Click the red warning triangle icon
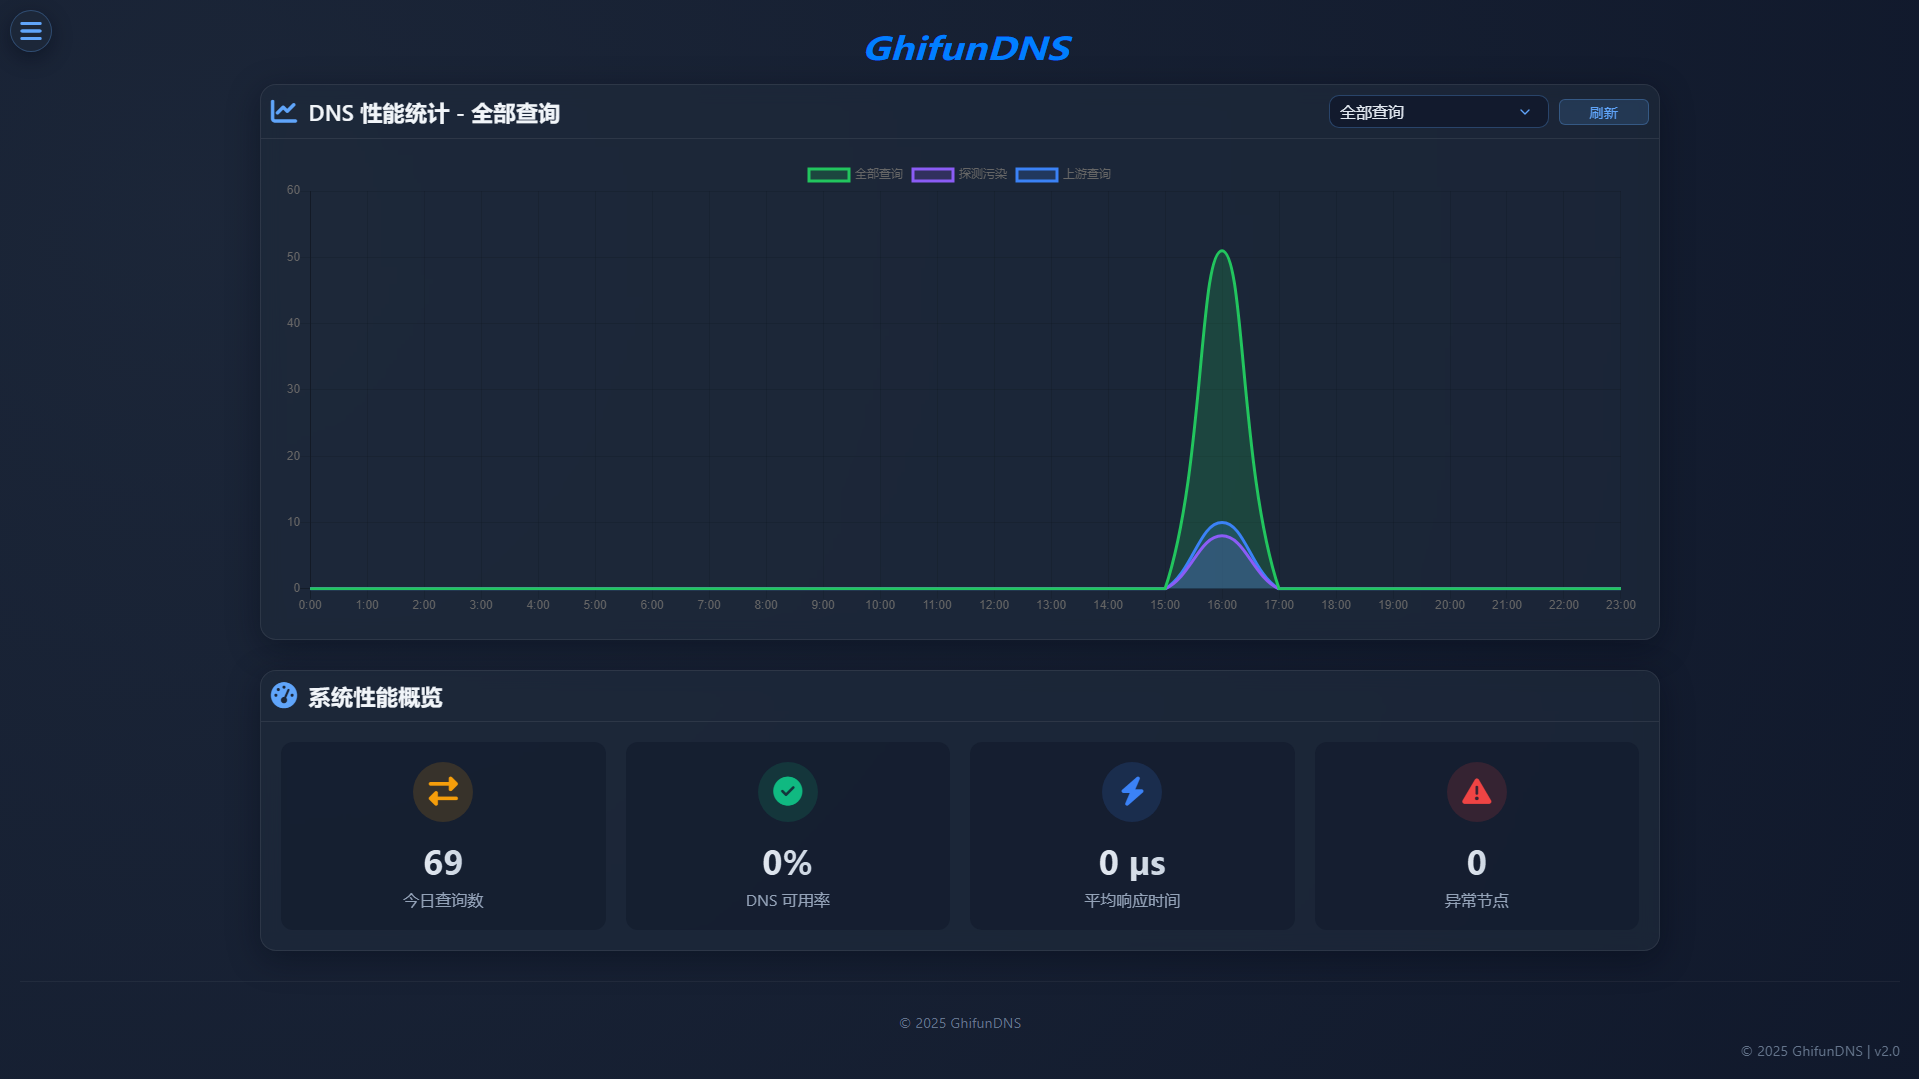 (x=1476, y=792)
